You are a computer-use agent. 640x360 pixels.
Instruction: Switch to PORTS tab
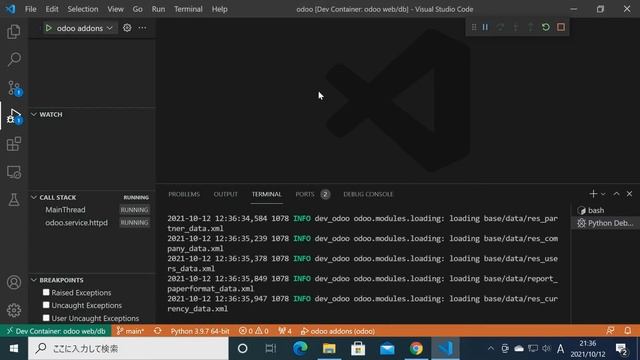[305, 194]
